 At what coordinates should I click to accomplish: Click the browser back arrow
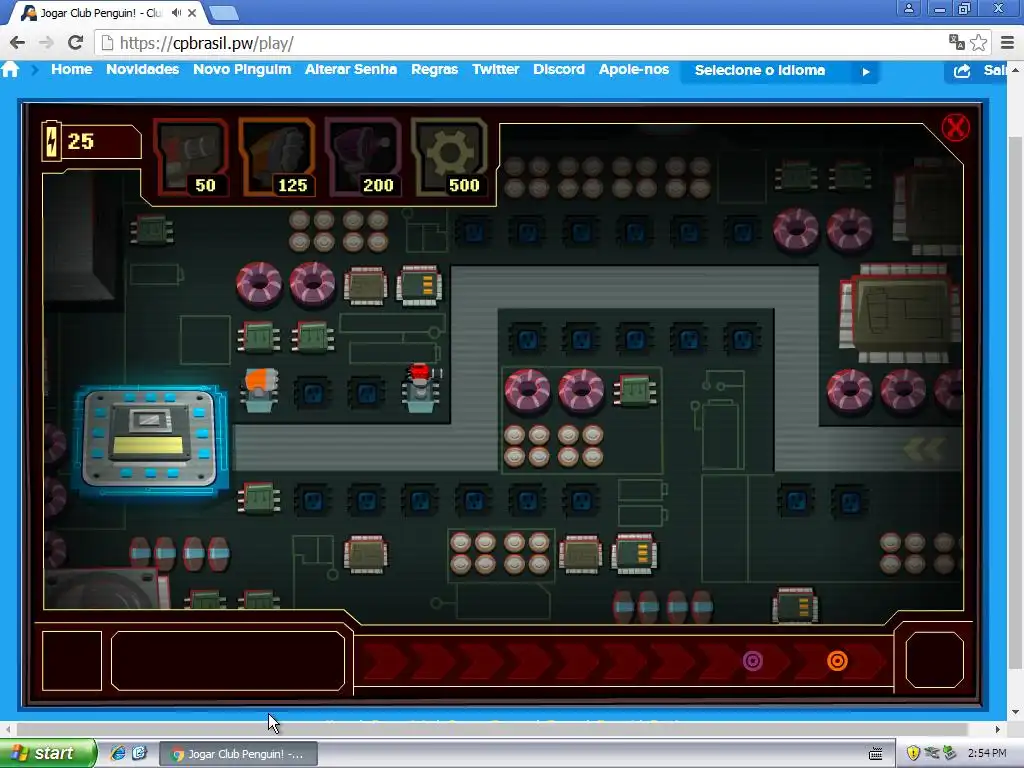pyautogui.click(x=18, y=43)
